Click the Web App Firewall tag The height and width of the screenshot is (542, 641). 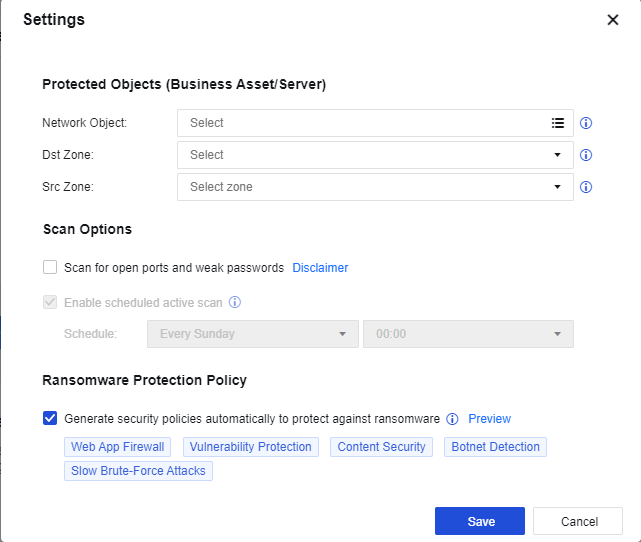[118, 447]
